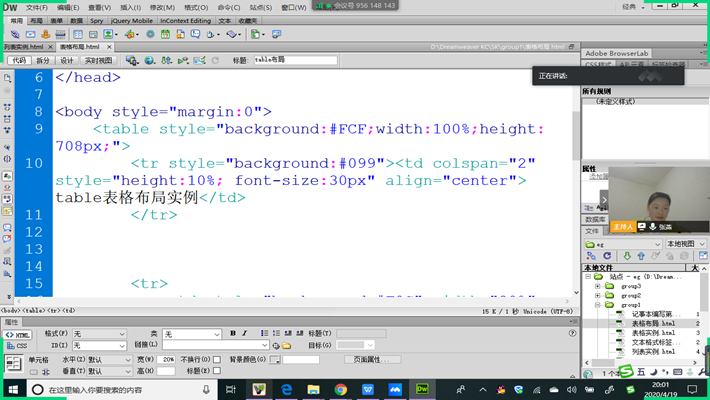Click the title (标题) input field
Viewport: 710px width, 400px height.
click(x=294, y=60)
